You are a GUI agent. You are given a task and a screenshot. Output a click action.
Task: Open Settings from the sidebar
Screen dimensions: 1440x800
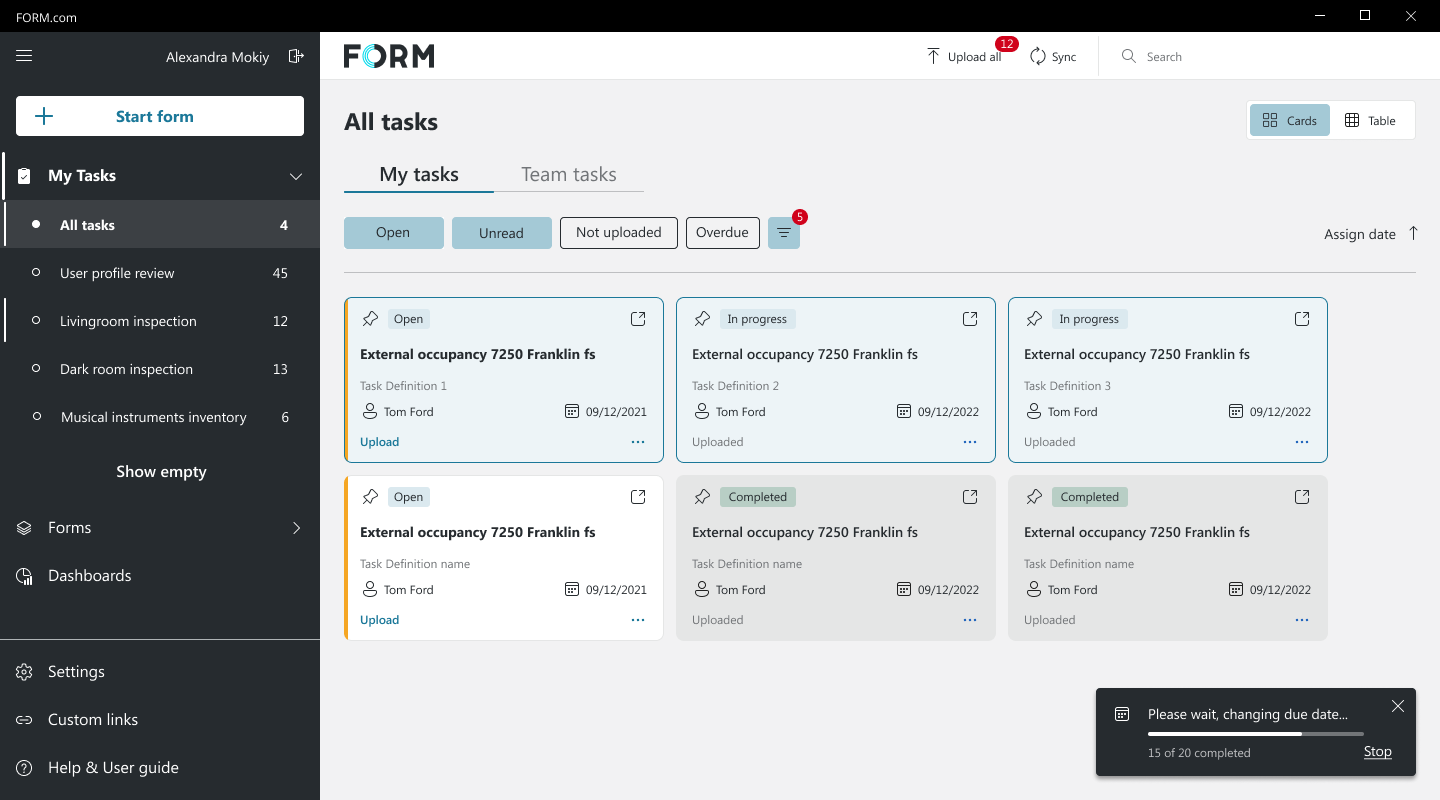[x=76, y=672]
